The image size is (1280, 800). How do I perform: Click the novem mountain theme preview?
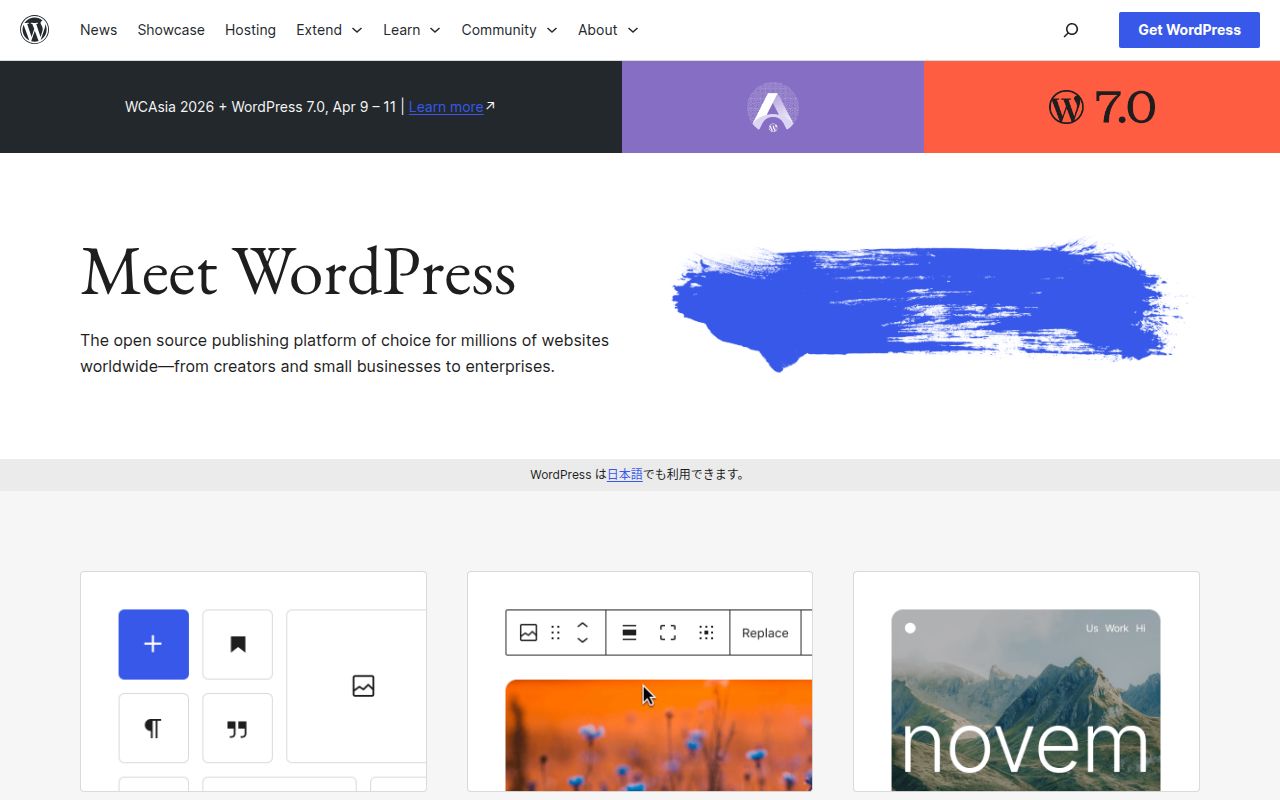1026,700
